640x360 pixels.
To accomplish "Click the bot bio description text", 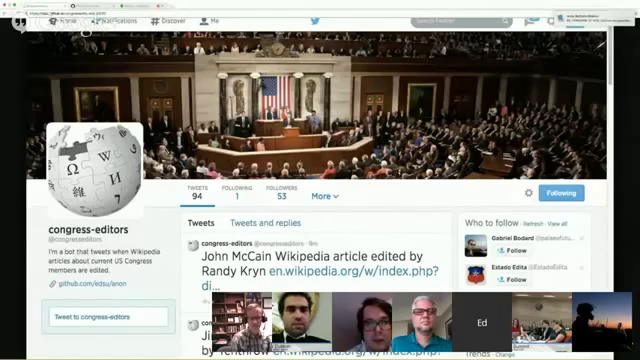I will point(104,261).
